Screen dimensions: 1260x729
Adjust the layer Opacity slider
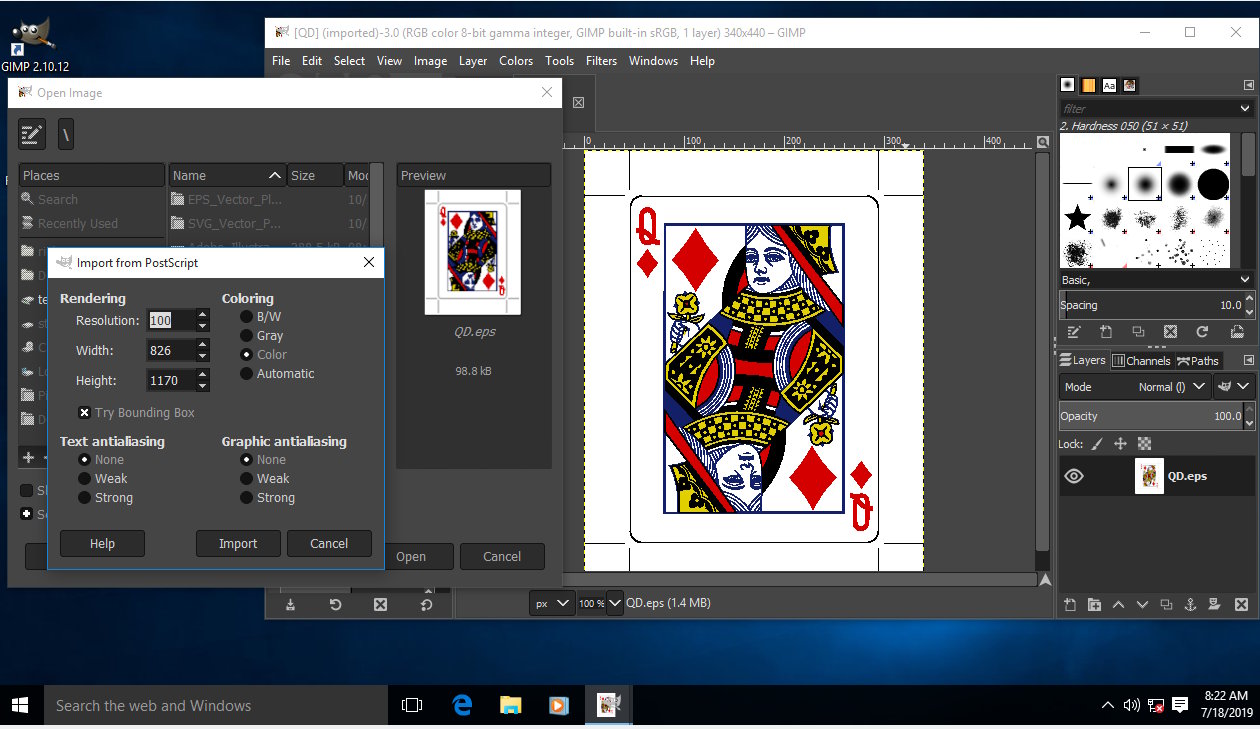coord(1150,416)
